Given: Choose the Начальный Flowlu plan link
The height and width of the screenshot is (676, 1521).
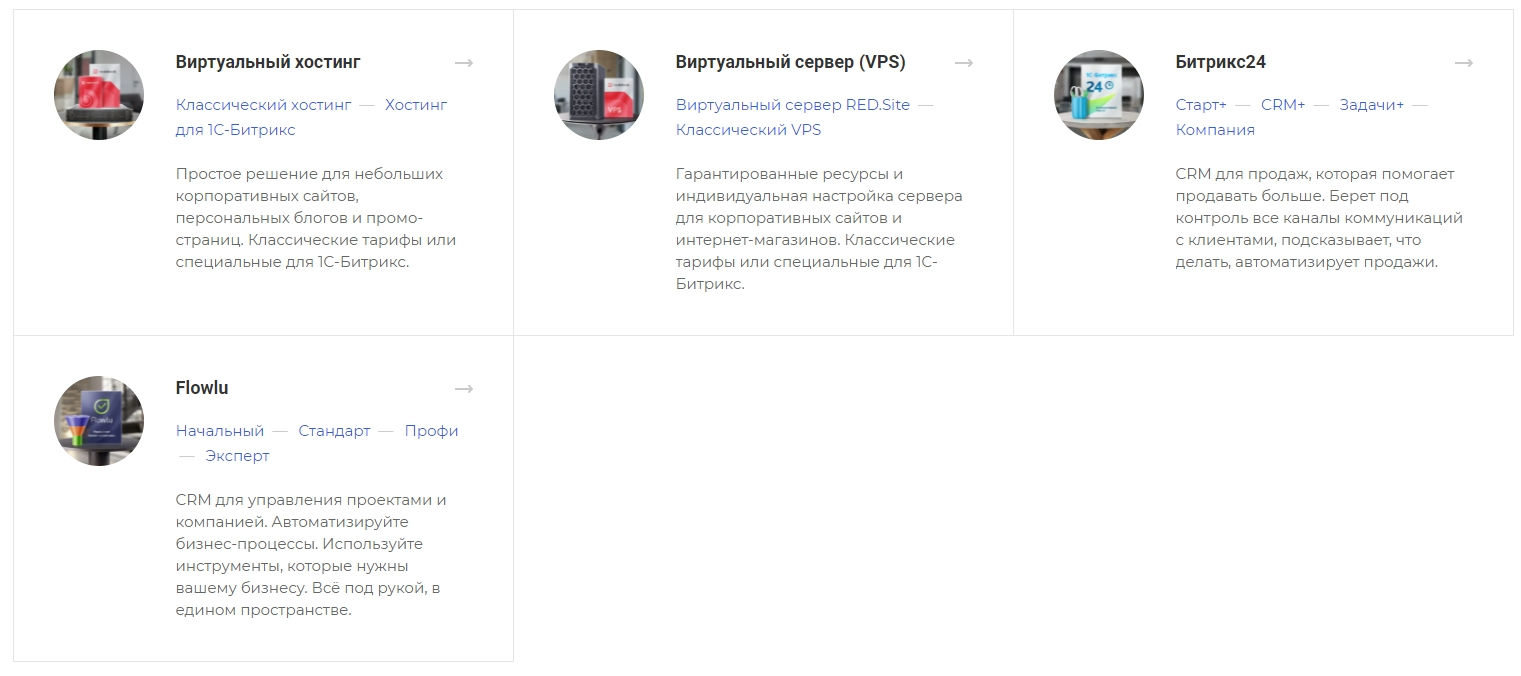Looking at the screenshot, I should pyautogui.click(x=220, y=431).
